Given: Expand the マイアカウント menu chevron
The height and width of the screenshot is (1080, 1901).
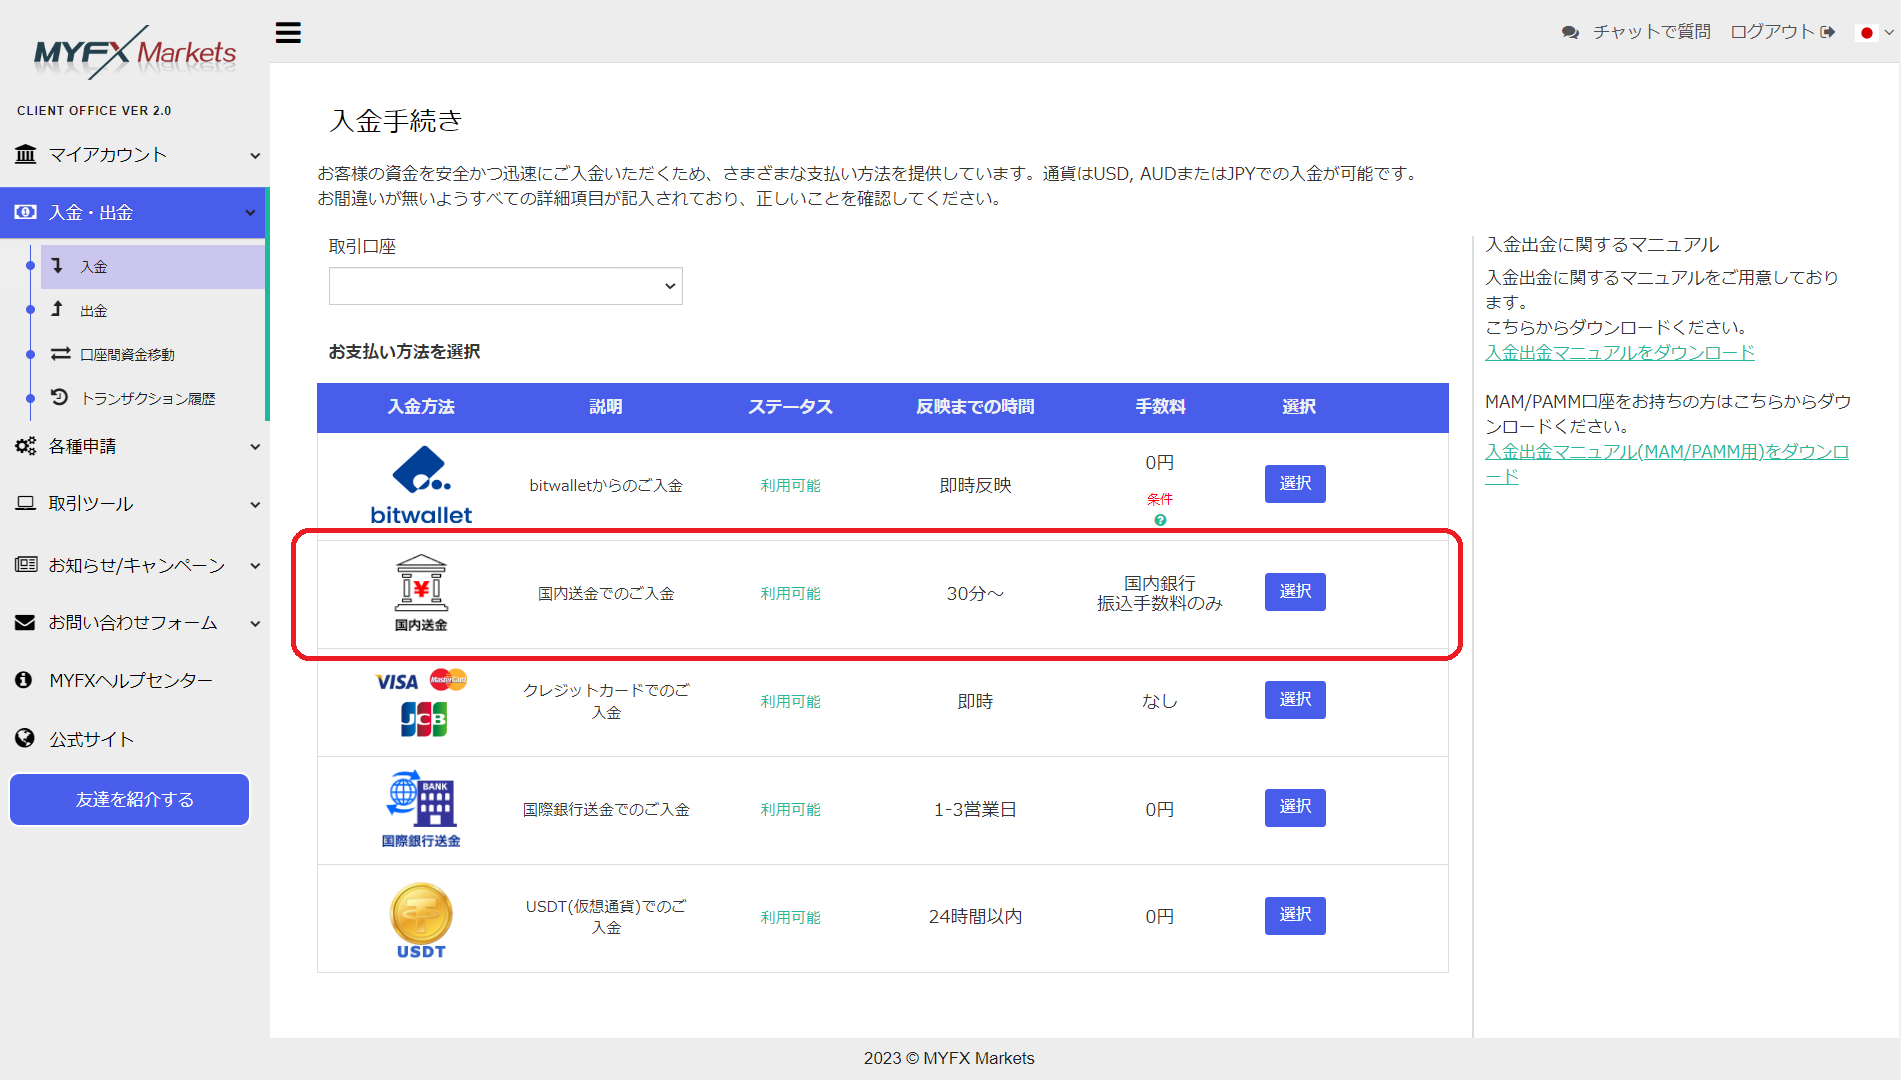Looking at the screenshot, I should tap(255, 155).
